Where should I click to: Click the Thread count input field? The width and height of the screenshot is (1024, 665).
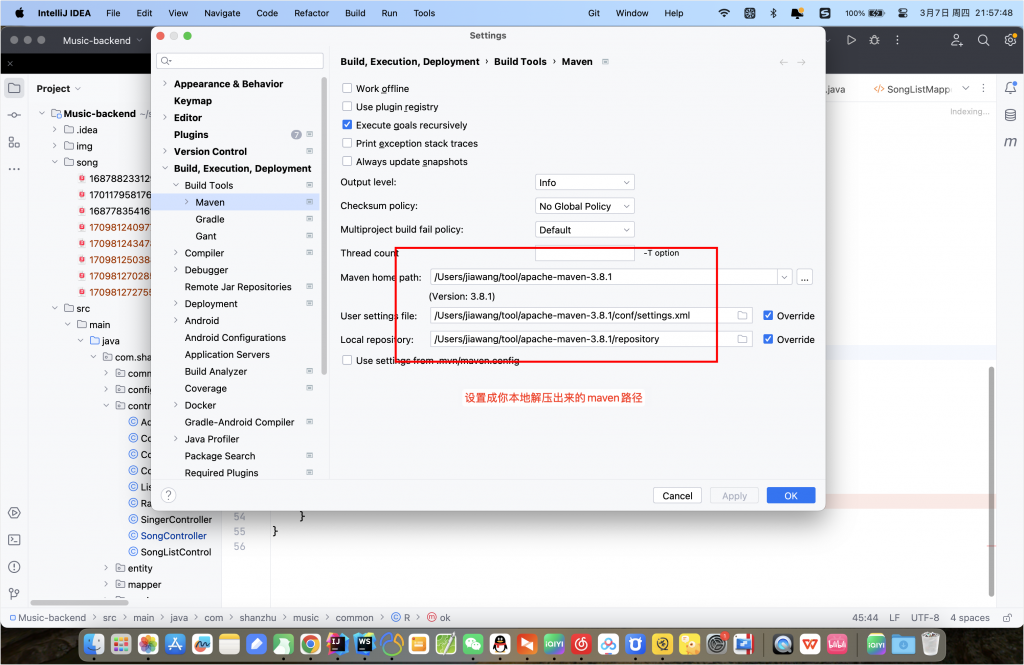pyautogui.click(x=585, y=253)
